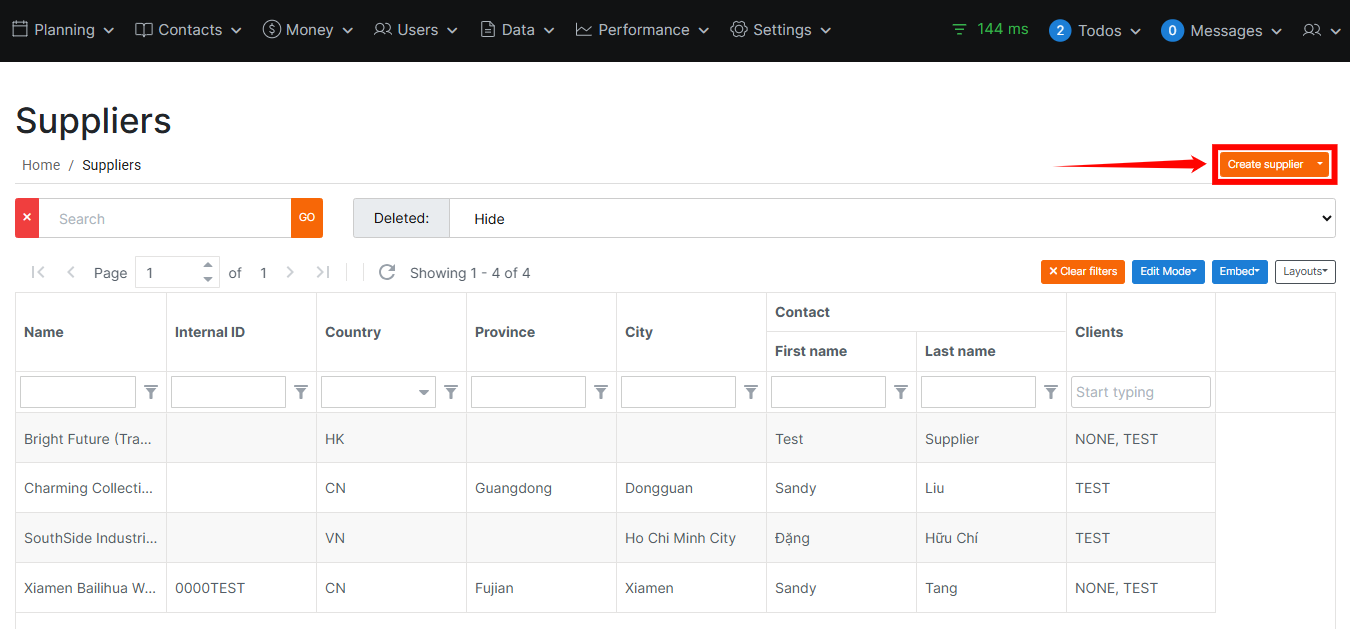Go to Home breadcrumb link

(41, 165)
